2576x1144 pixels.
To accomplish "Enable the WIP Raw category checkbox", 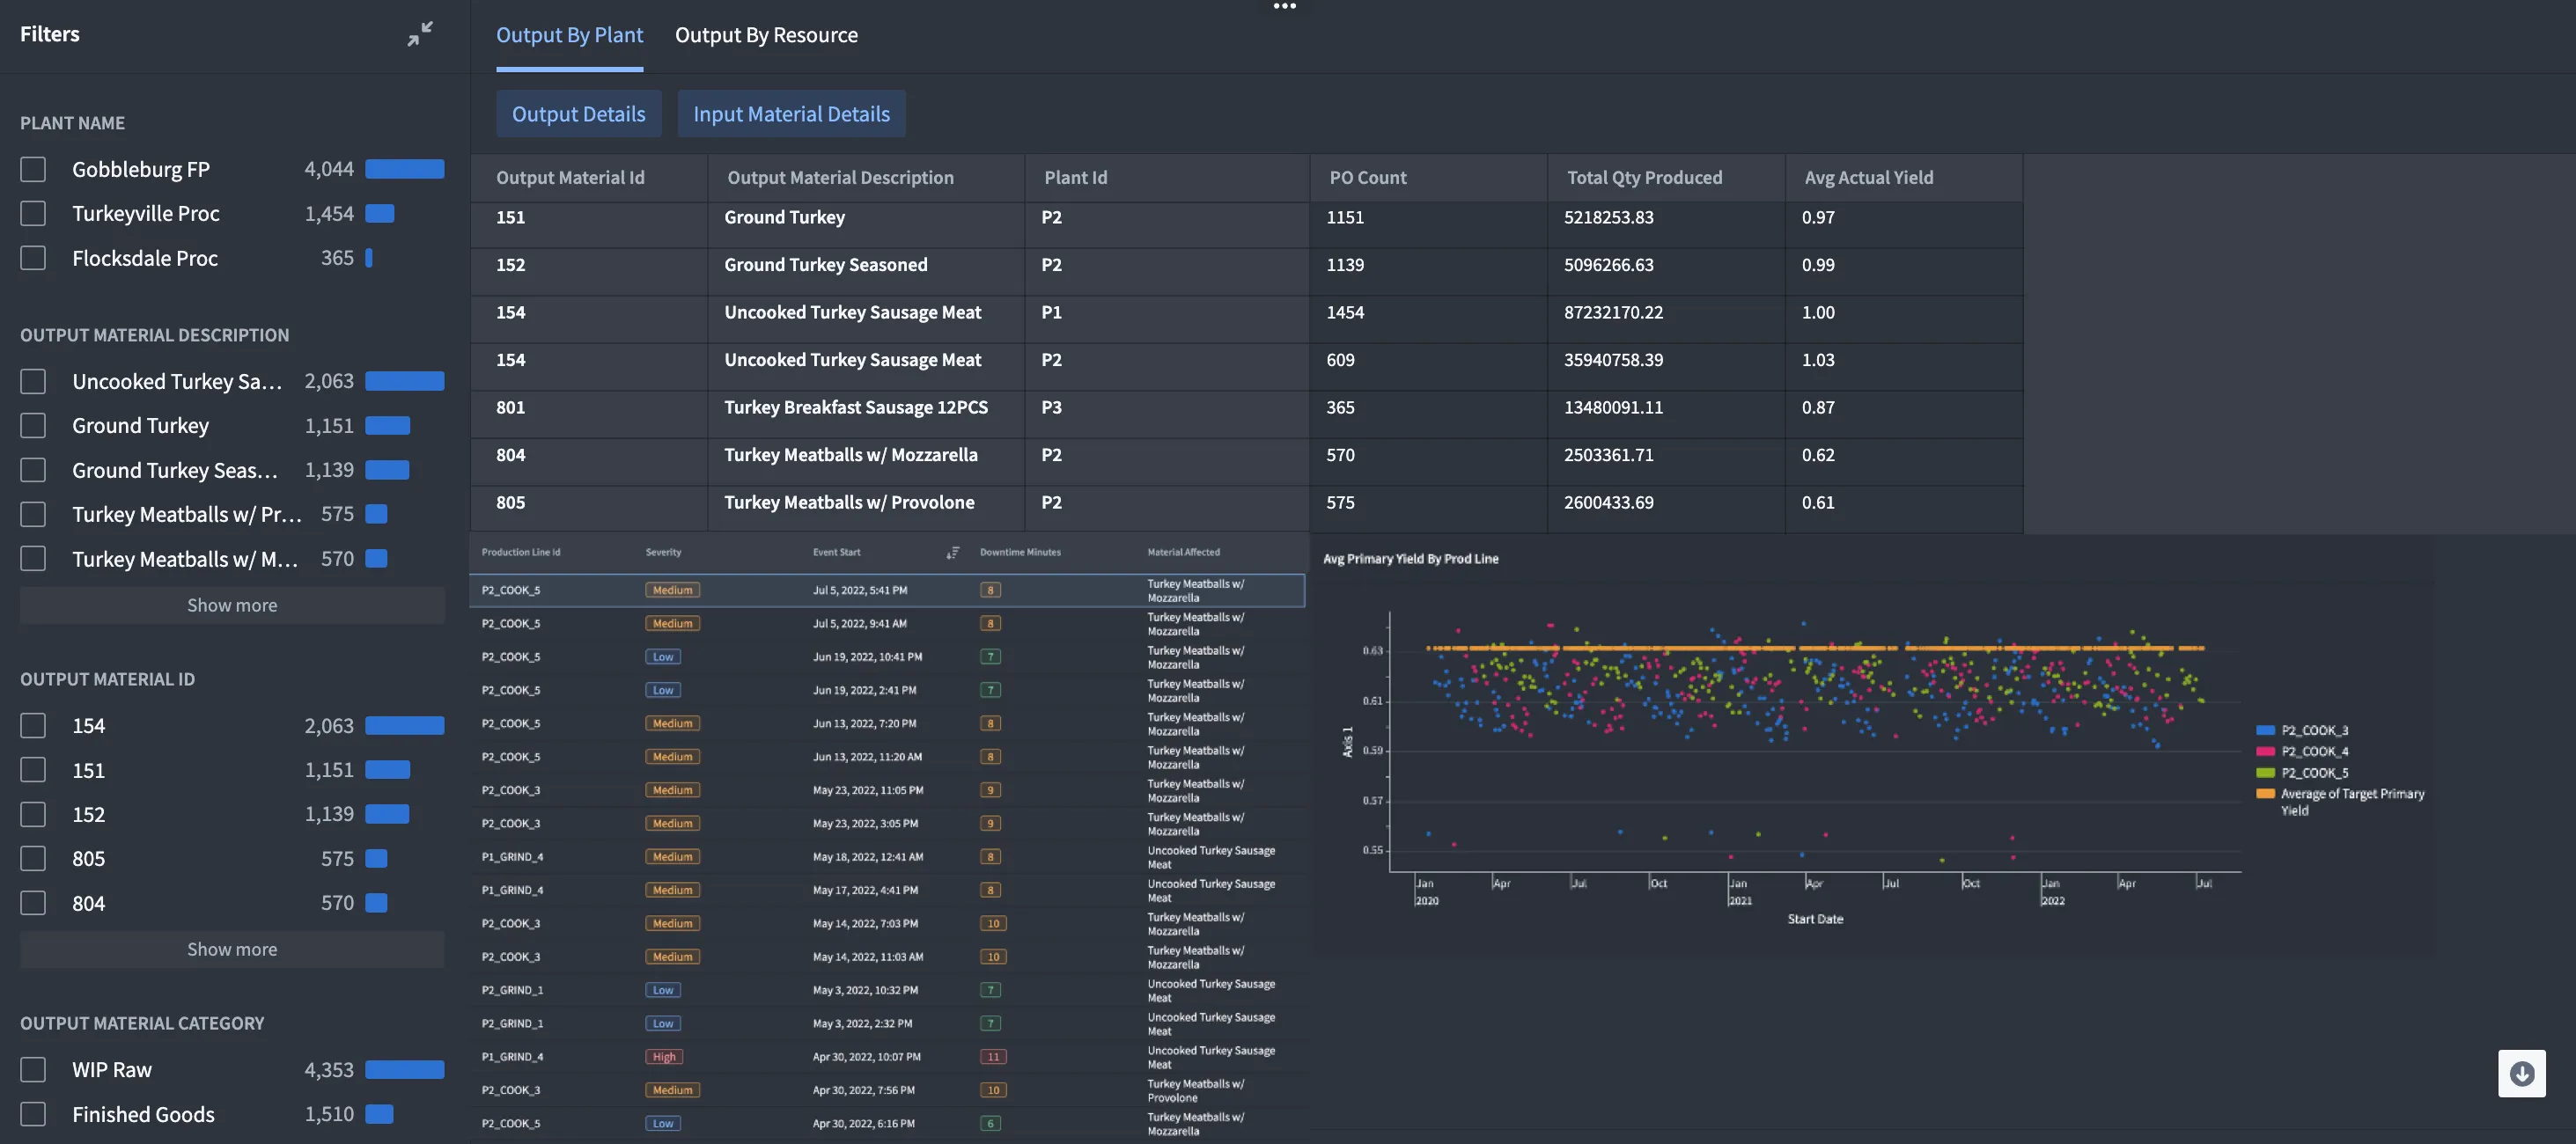I will [33, 1069].
